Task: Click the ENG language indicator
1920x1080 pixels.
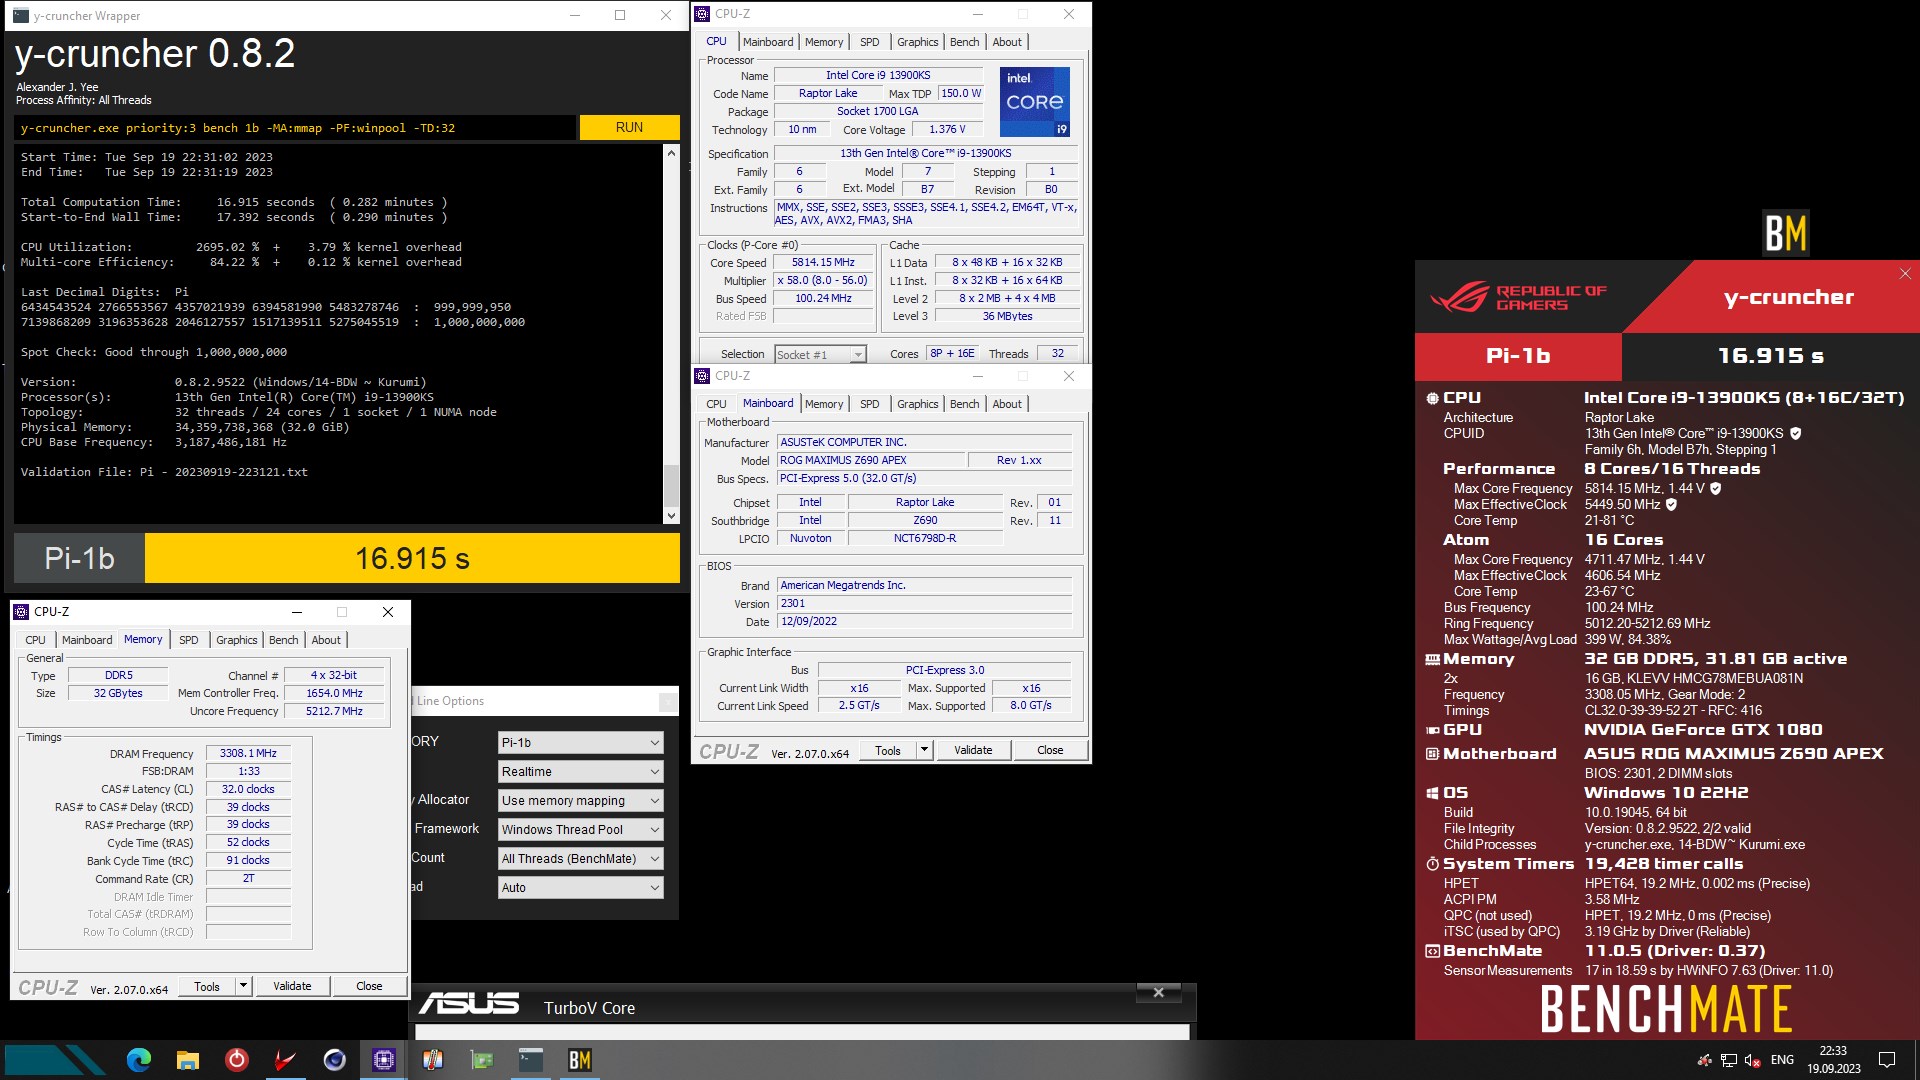Action: point(1782,1060)
